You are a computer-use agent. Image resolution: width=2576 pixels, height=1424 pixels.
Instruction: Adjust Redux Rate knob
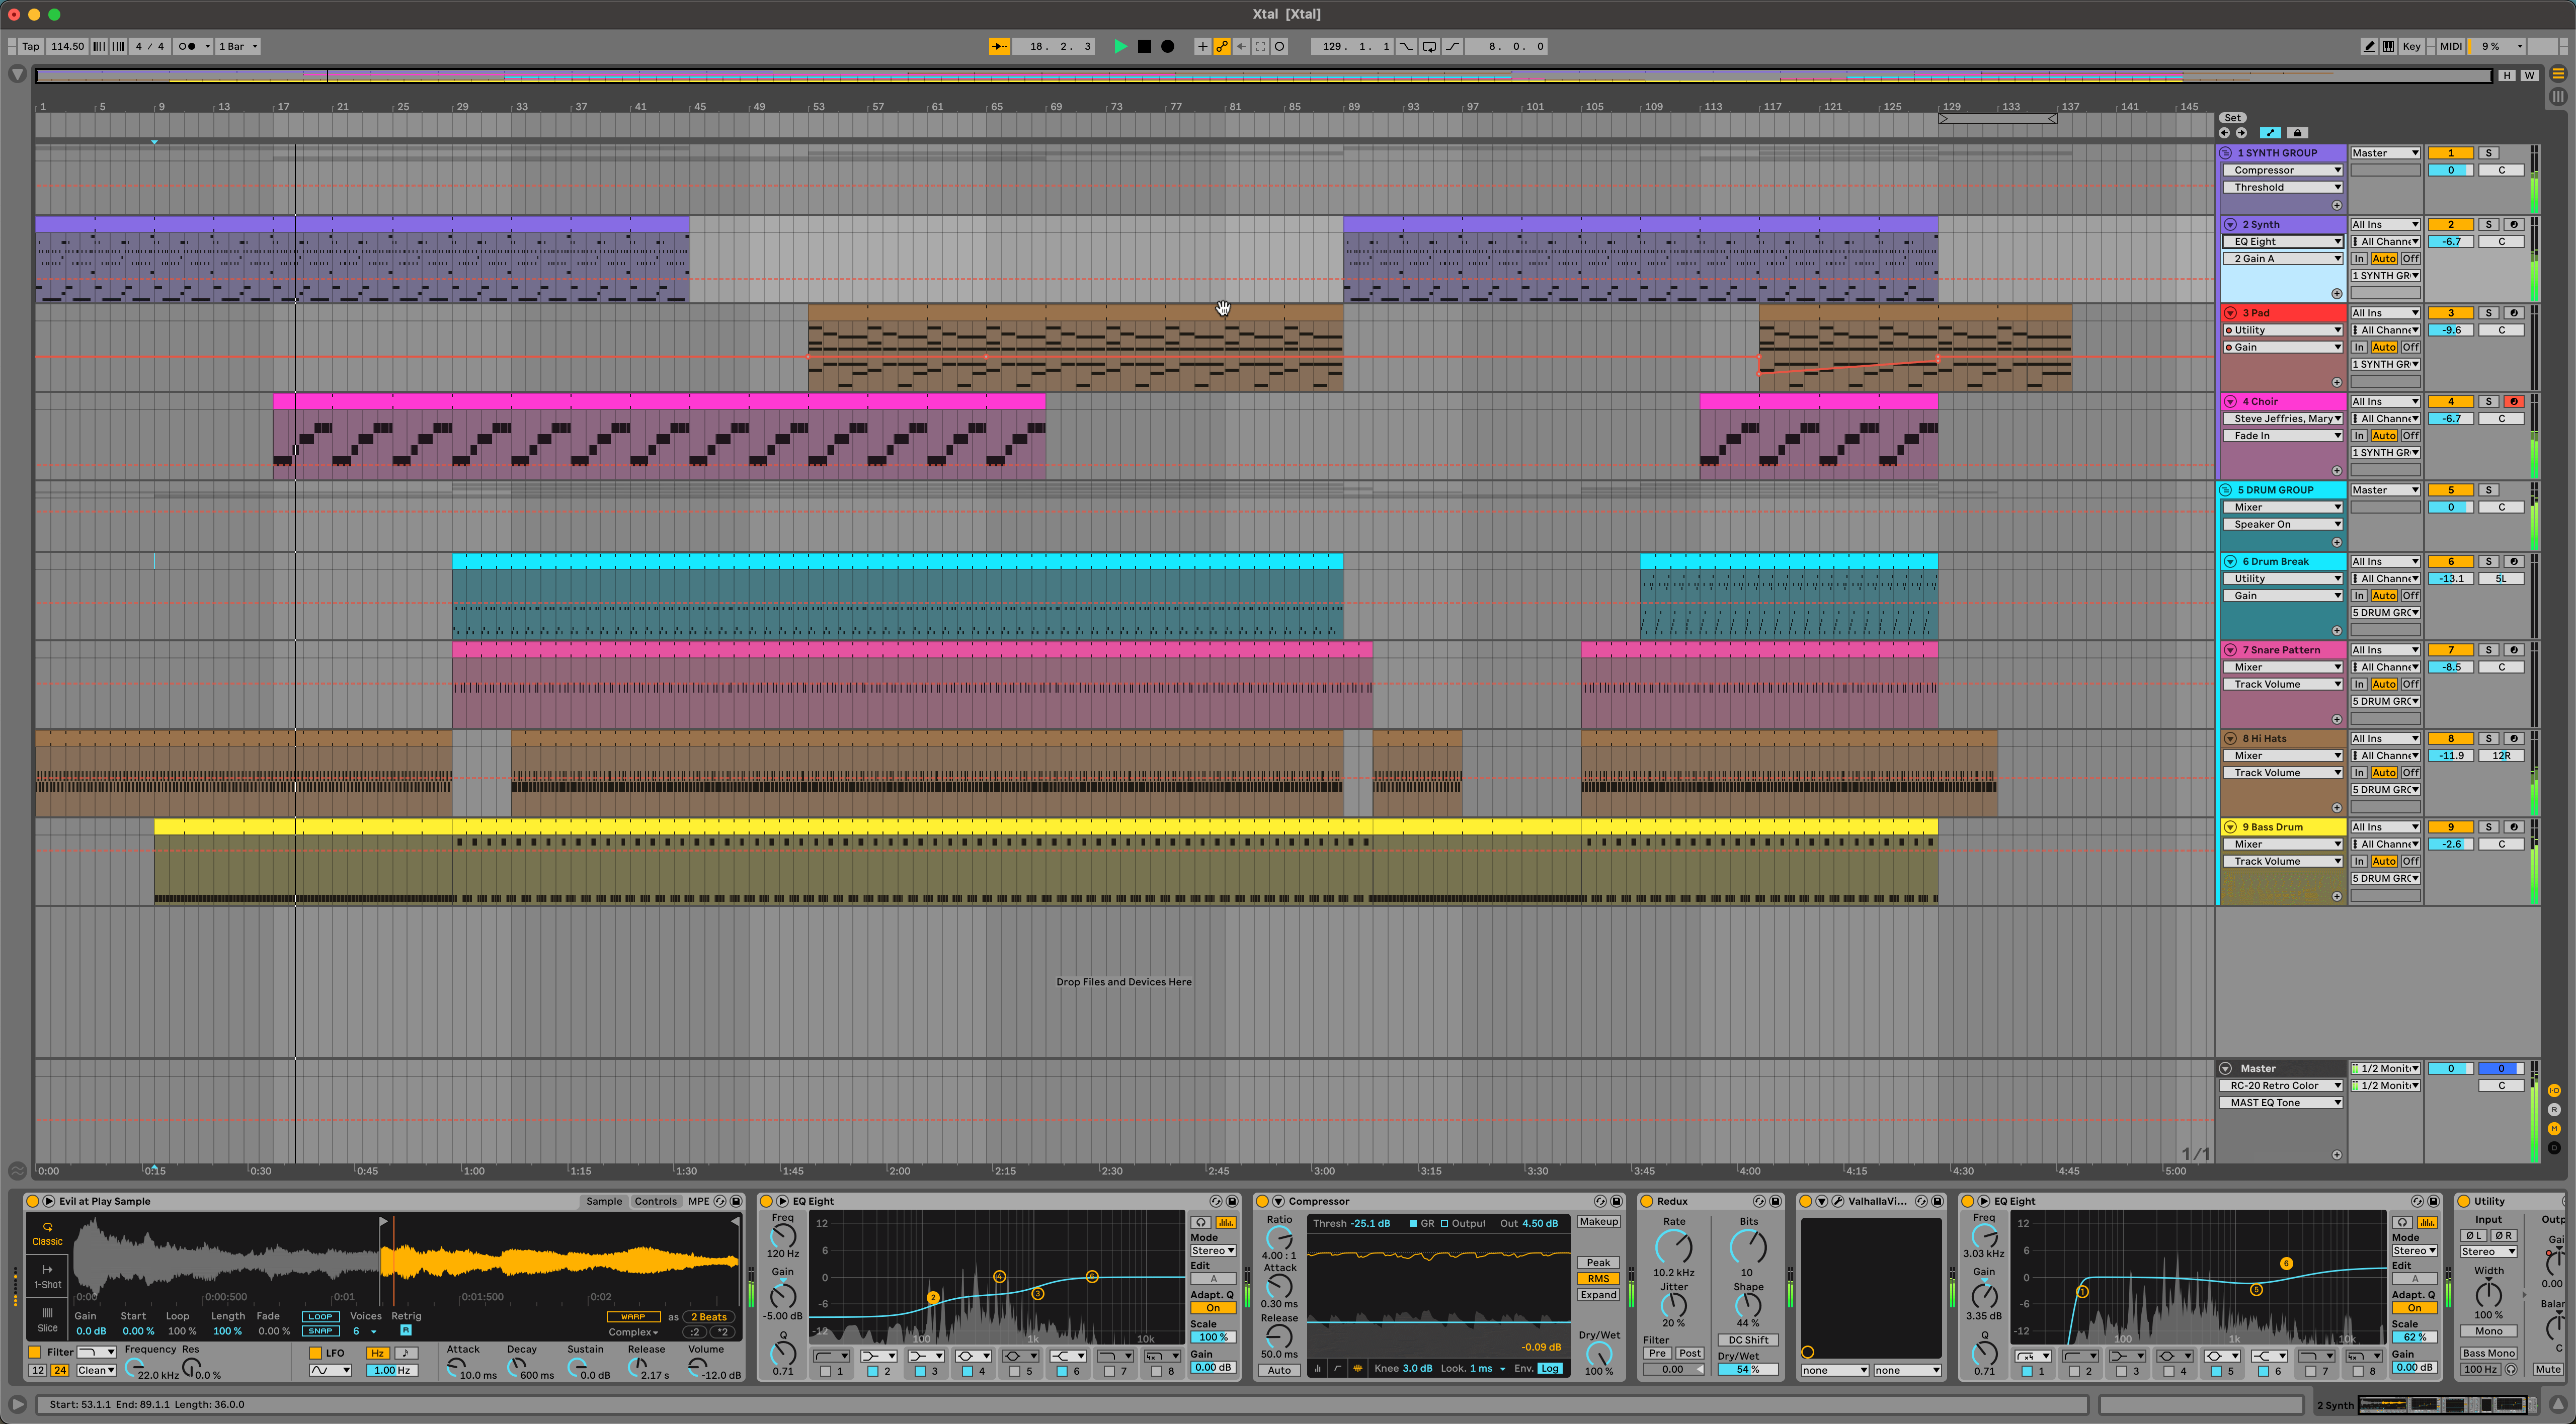(1673, 1247)
